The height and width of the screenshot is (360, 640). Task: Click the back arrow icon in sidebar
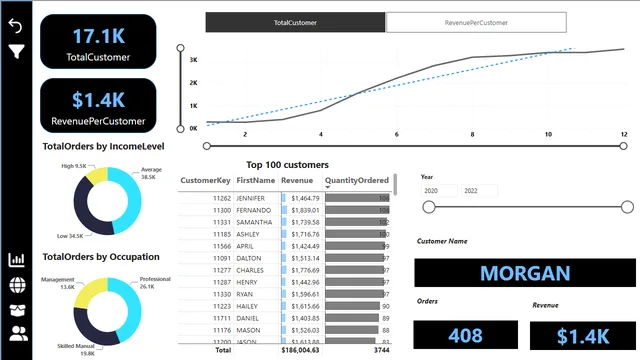pos(16,25)
